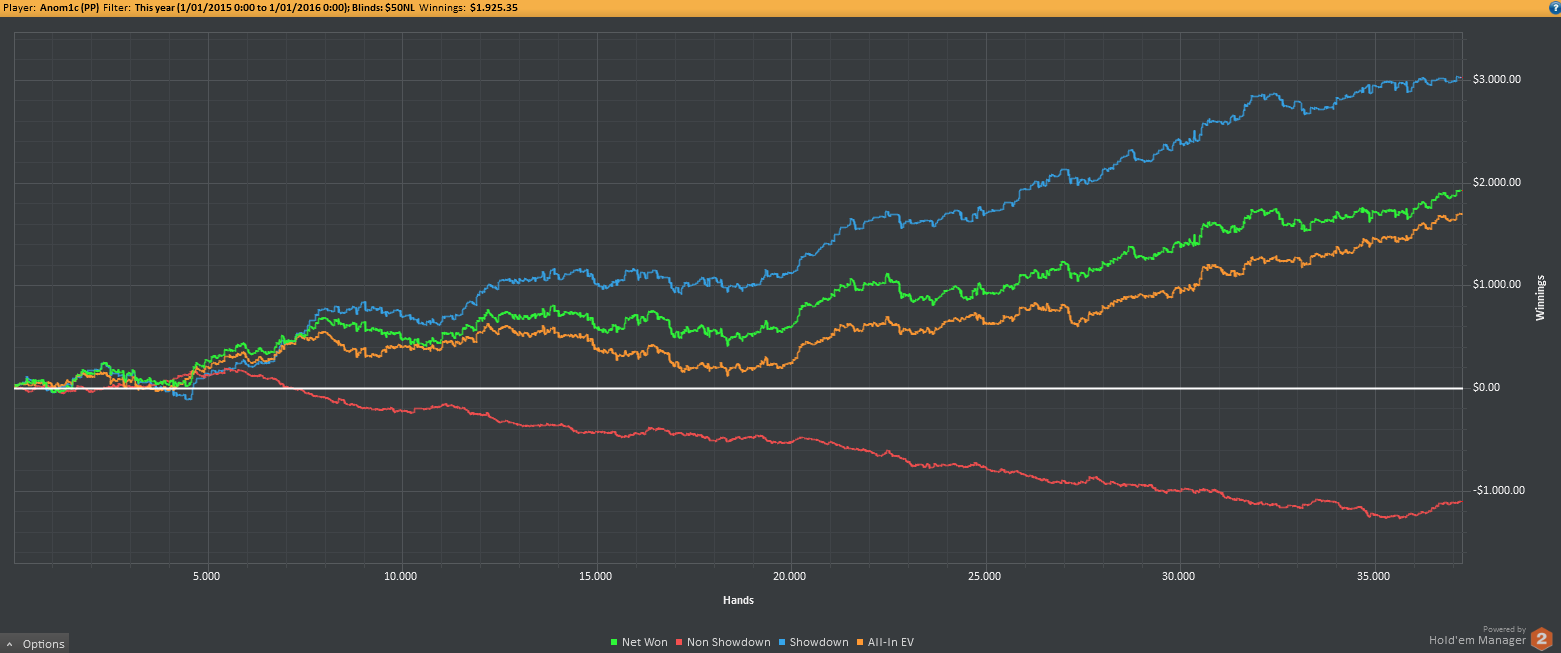Click the 30.000 hands axis label
The image size is (1561, 653).
coord(1179,577)
